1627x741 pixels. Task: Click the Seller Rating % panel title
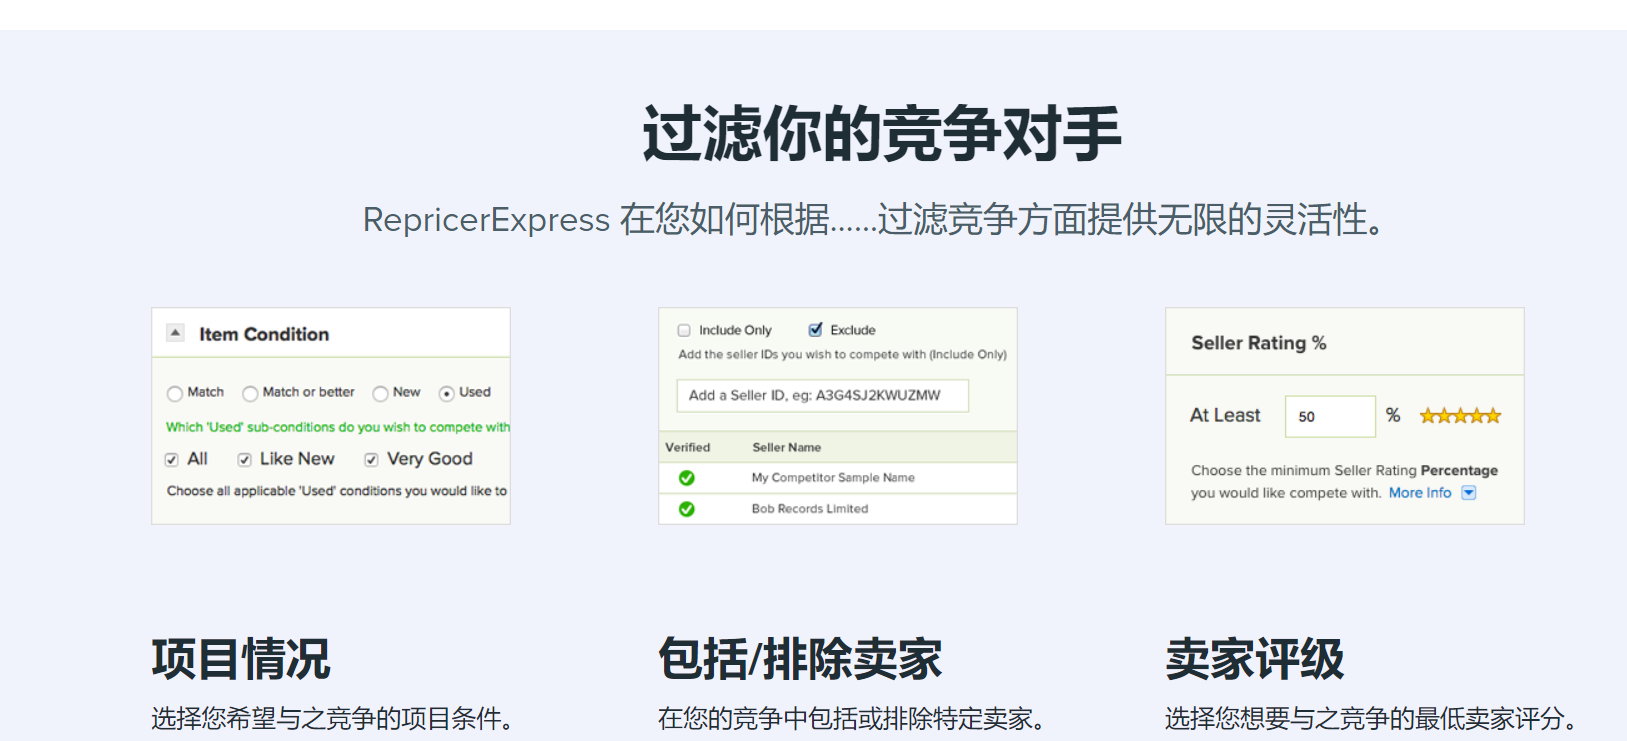pyautogui.click(x=1259, y=343)
